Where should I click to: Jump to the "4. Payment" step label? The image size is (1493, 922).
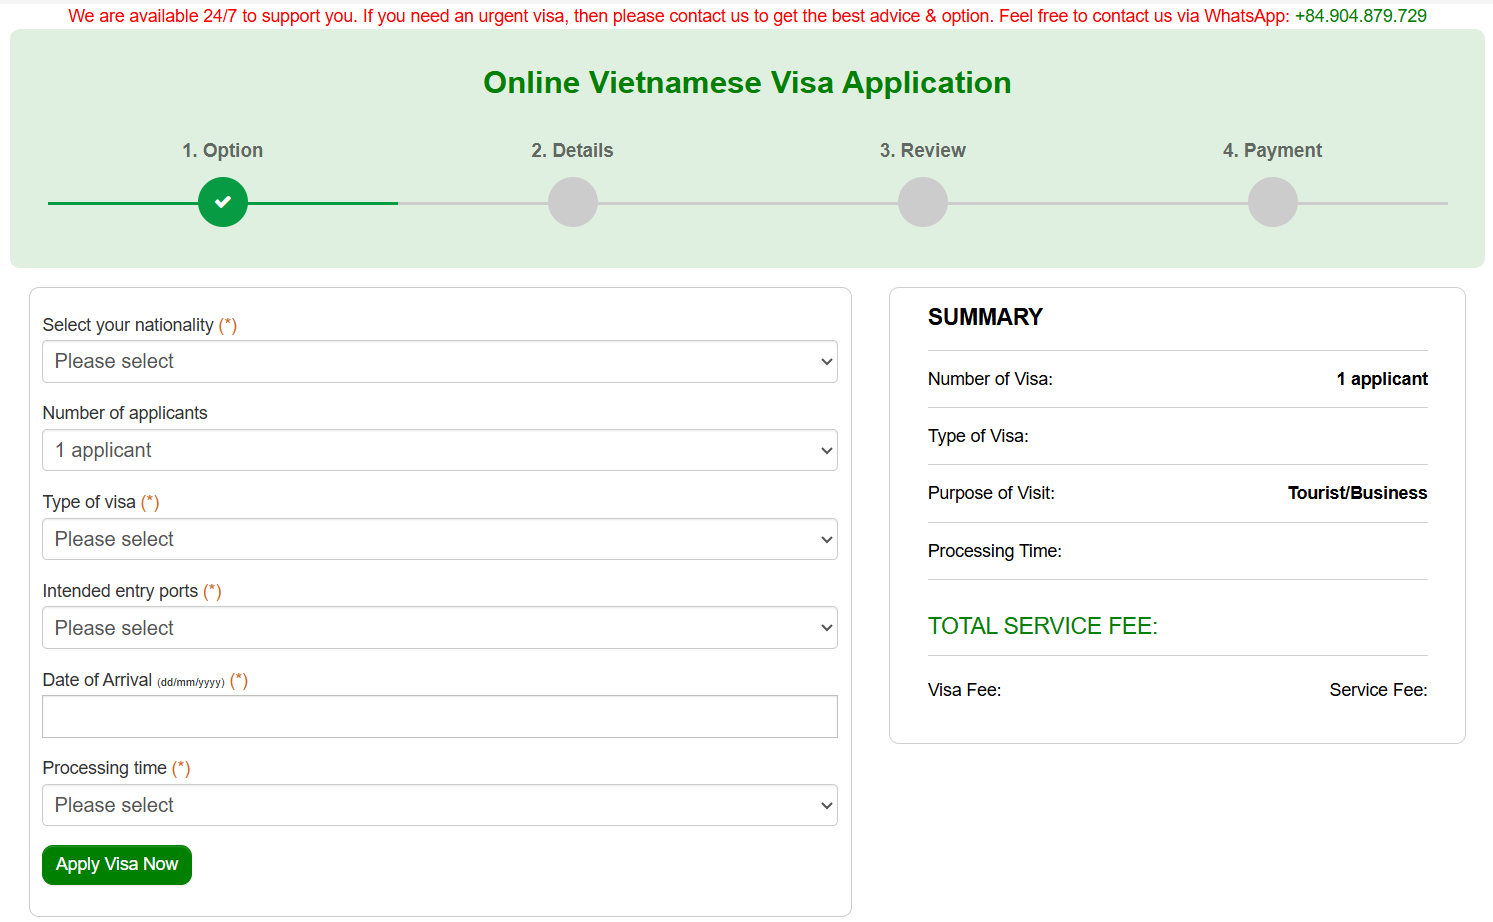click(1272, 151)
